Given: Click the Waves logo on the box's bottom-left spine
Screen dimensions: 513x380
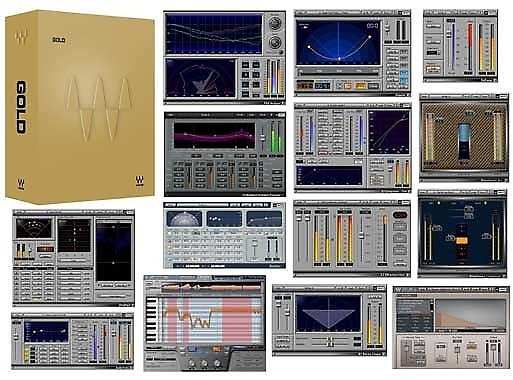Looking at the screenshot, I should coord(21,184).
